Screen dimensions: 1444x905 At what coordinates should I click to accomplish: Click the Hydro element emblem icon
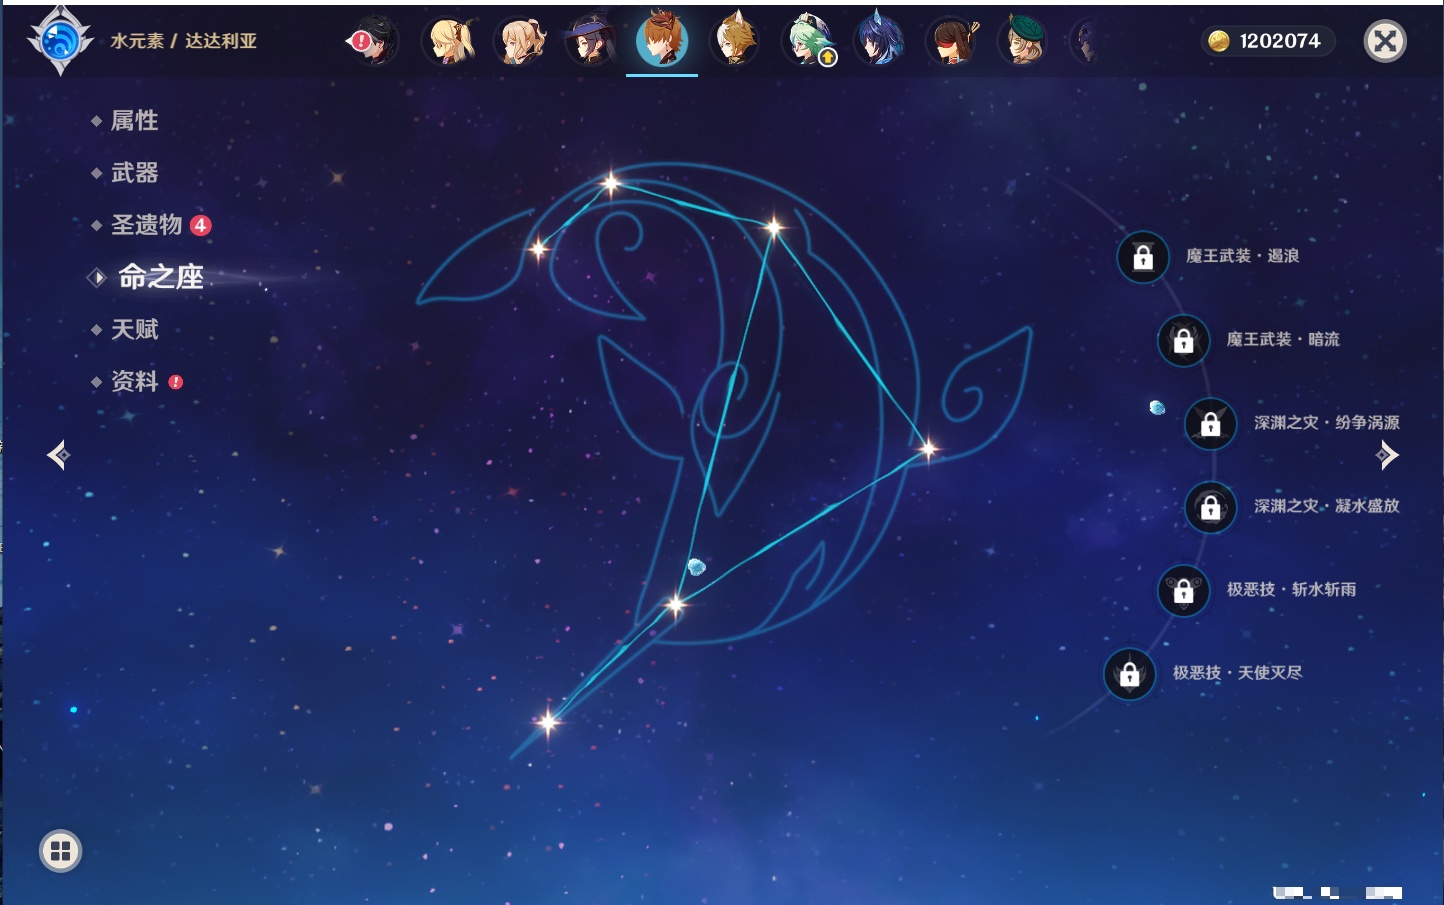60,41
